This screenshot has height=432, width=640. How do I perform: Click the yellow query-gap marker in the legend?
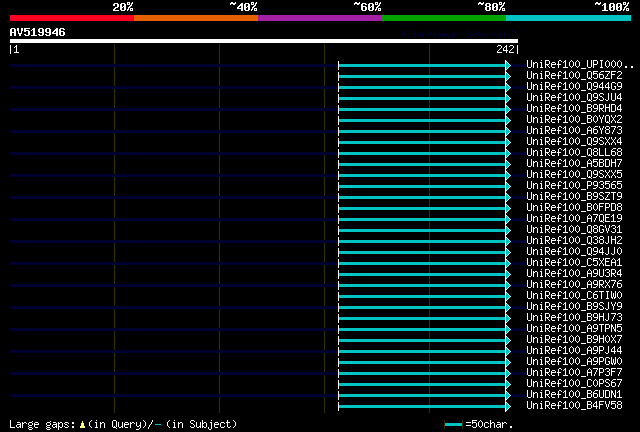coord(82,425)
